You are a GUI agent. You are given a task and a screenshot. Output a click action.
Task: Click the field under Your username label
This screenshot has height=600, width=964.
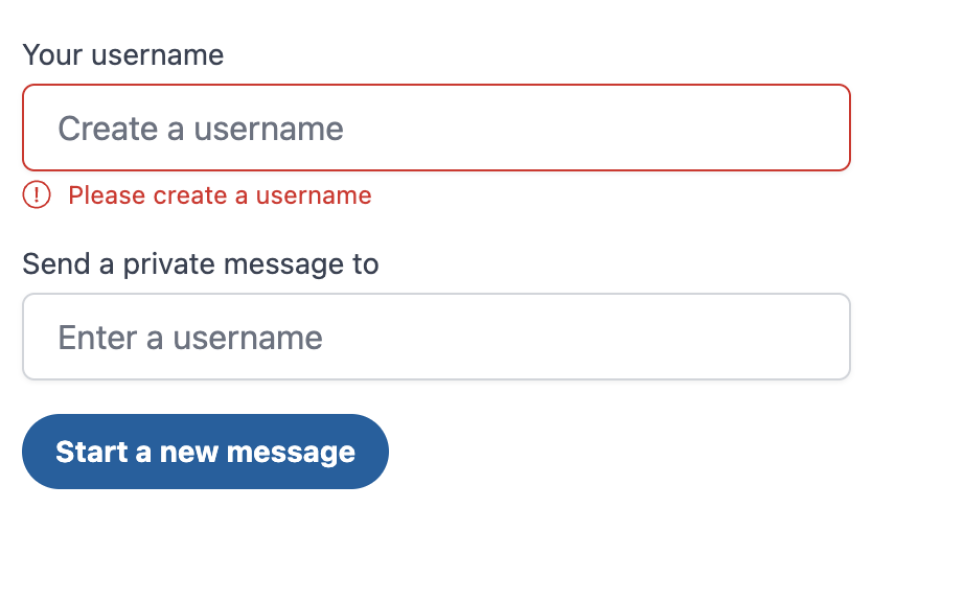click(436, 127)
